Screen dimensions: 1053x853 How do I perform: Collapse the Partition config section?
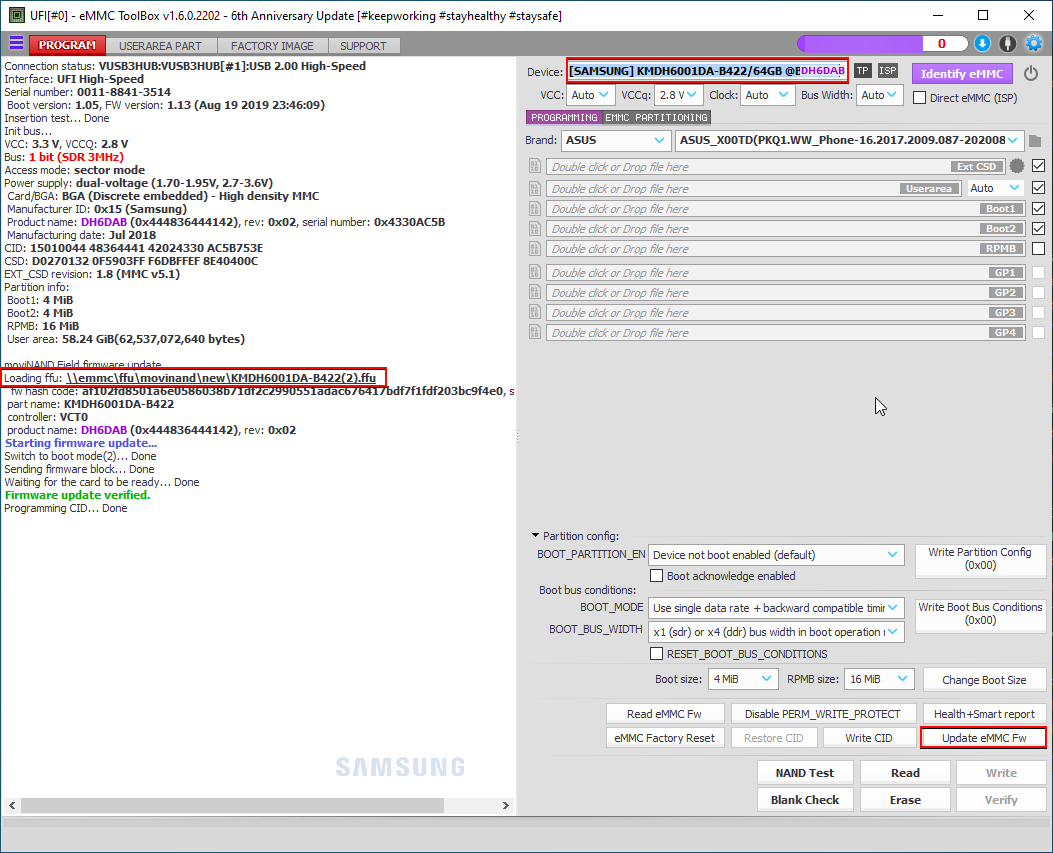[x=535, y=535]
